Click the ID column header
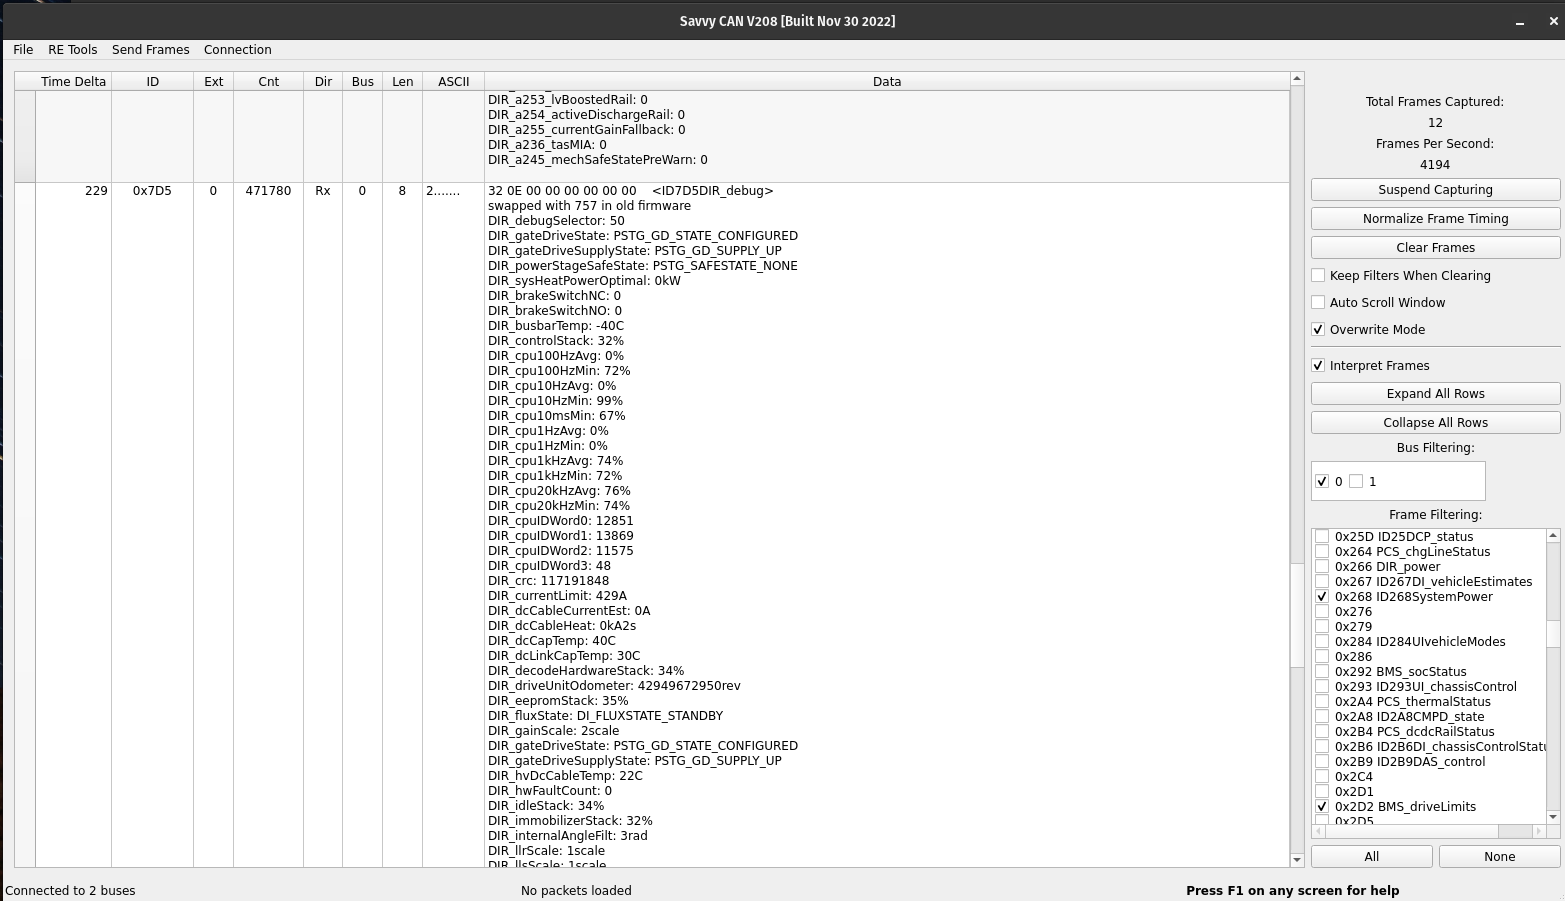The image size is (1565, 901). pos(152,82)
